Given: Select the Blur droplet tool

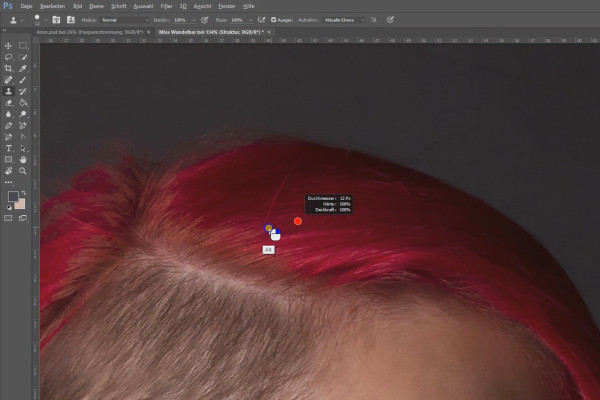Looking at the screenshot, I should 8,114.
